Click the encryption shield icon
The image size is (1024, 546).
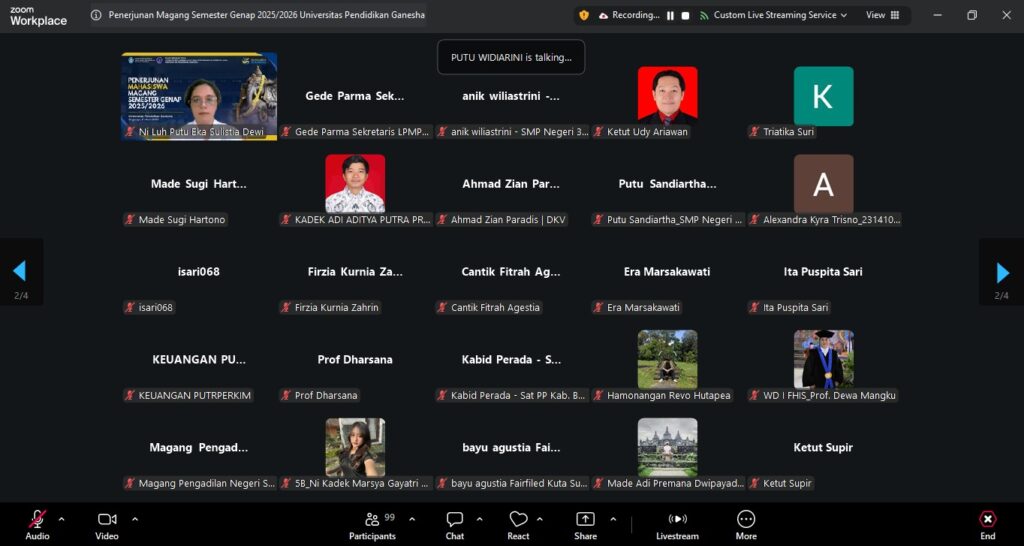coord(583,15)
